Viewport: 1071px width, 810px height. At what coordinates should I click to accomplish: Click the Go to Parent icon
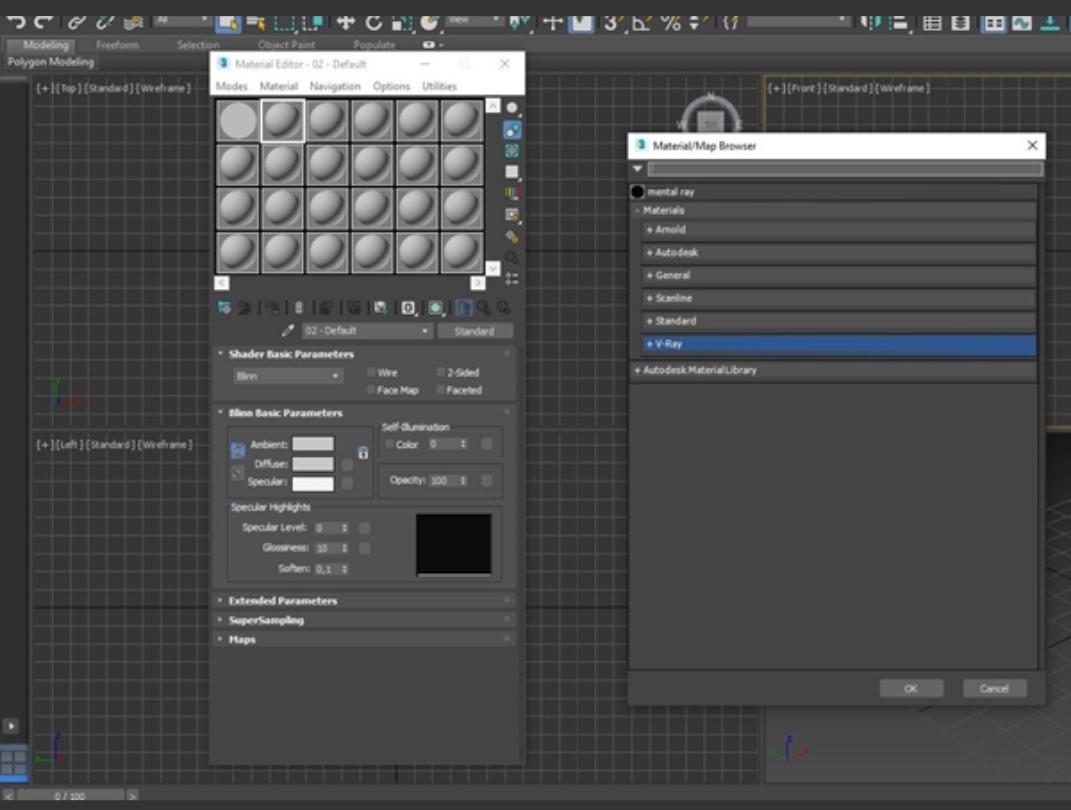click(484, 308)
